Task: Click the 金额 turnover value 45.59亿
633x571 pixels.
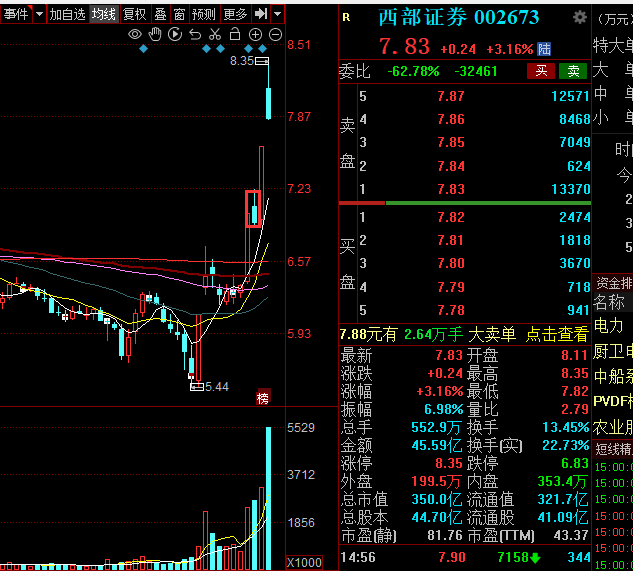Action: coord(437,445)
